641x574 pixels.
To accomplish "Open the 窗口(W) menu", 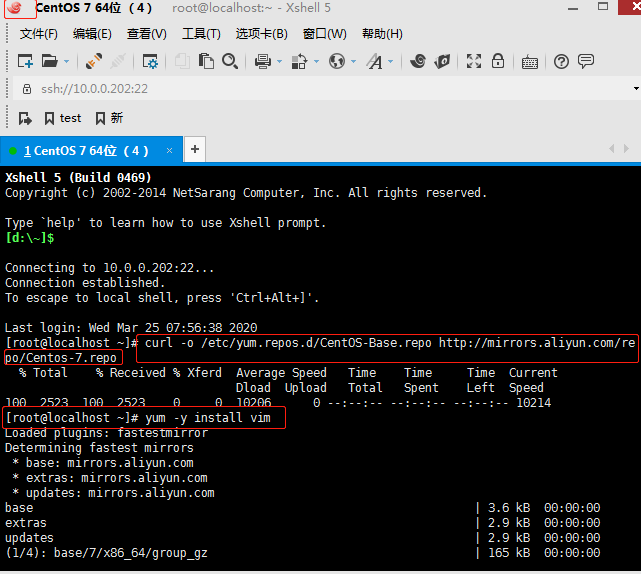I will click(x=325, y=34).
